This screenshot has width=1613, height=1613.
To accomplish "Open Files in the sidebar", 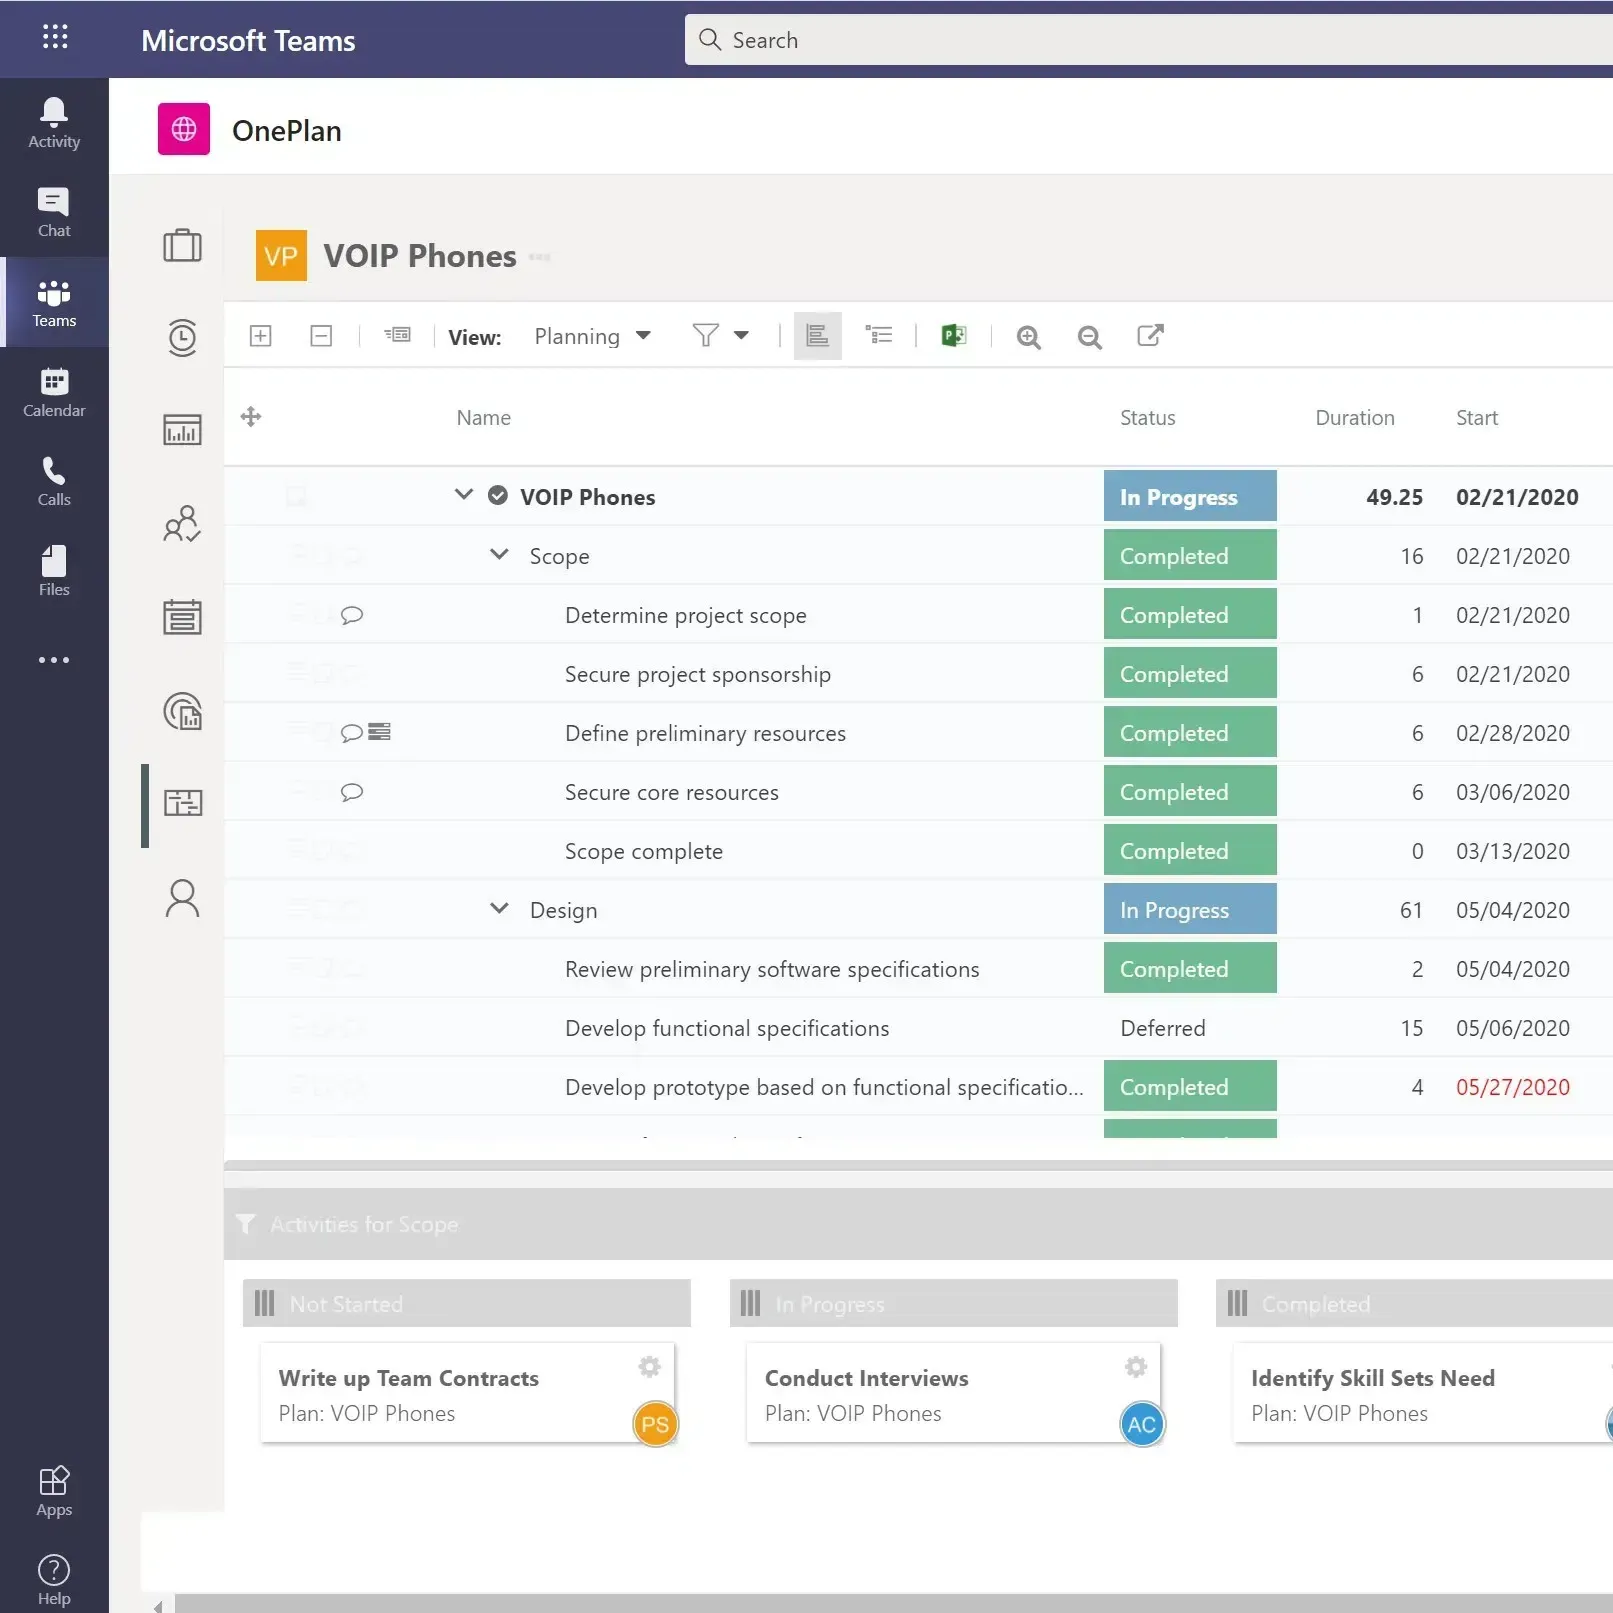I will [54, 571].
